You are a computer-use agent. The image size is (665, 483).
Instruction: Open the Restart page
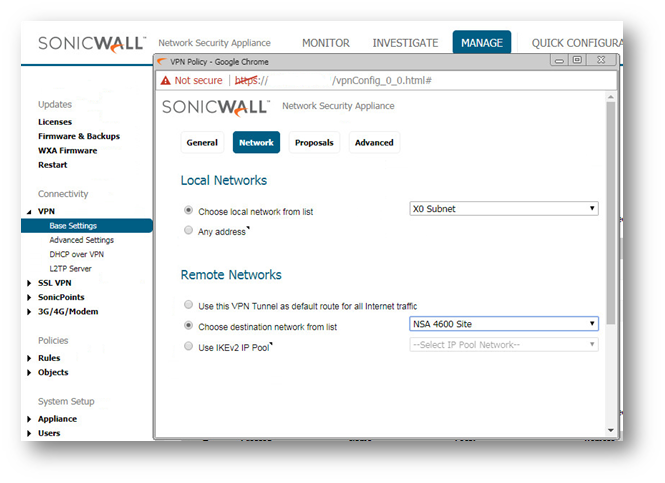53,165
